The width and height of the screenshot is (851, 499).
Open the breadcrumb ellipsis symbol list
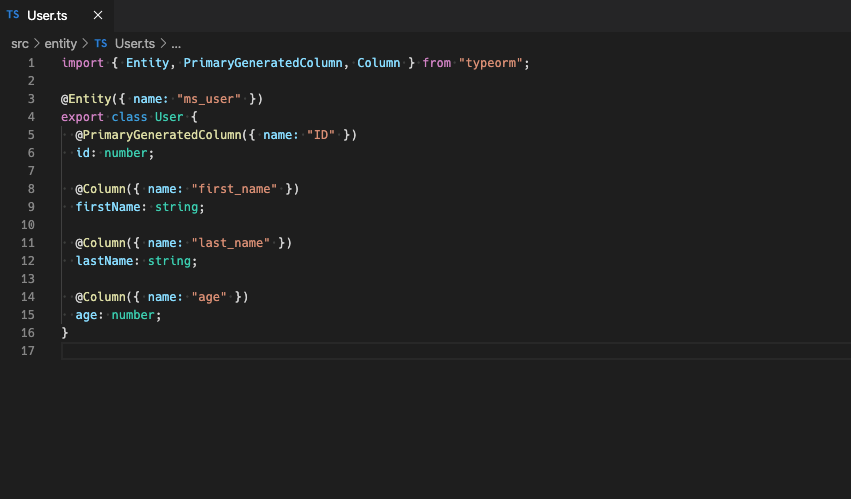[x=176, y=44]
